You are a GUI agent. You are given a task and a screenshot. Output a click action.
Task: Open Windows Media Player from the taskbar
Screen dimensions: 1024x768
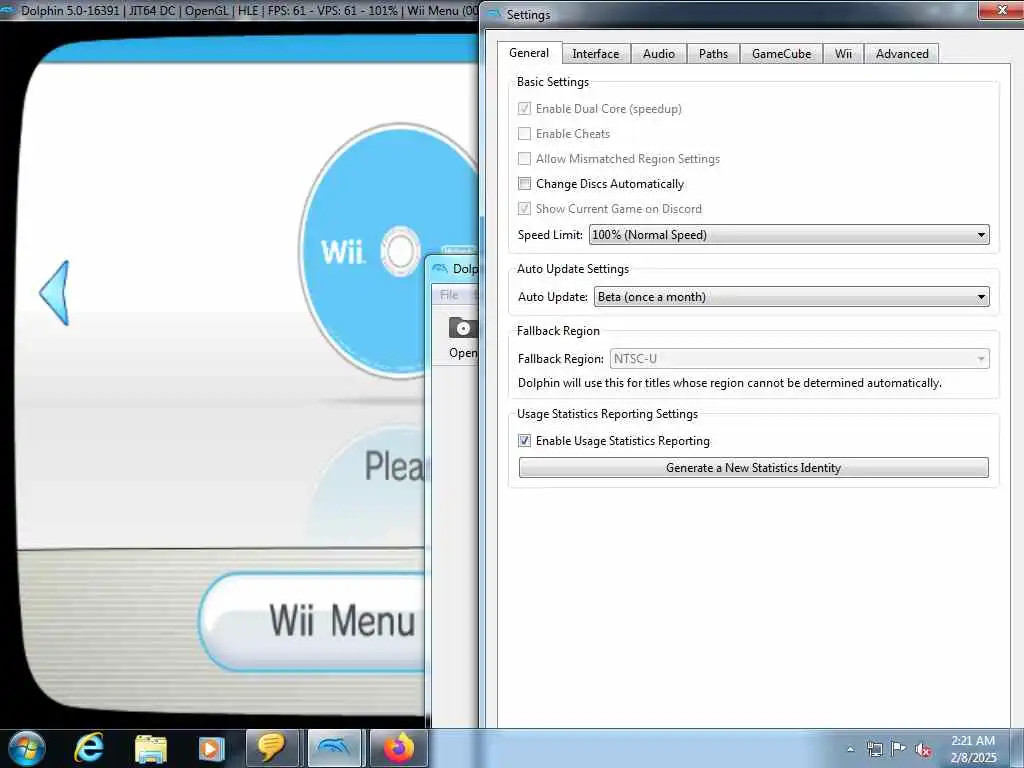(x=211, y=748)
